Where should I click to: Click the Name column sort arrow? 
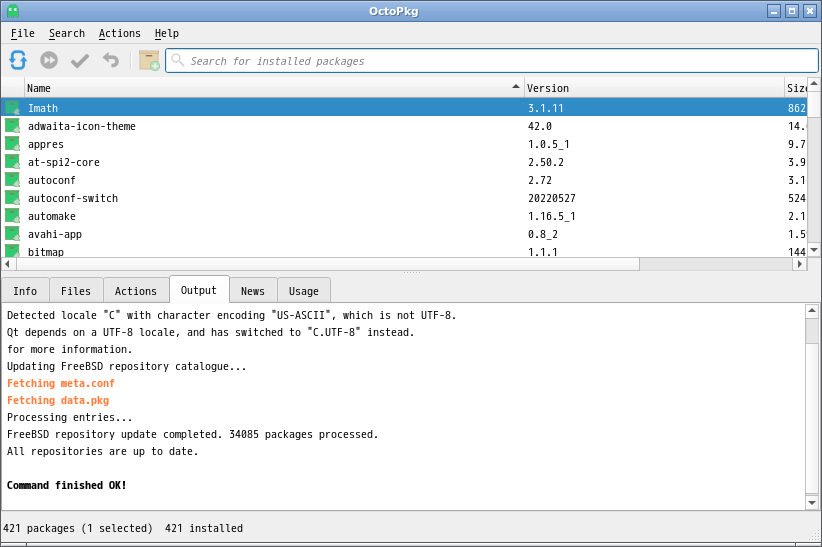(x=516, y=87)
